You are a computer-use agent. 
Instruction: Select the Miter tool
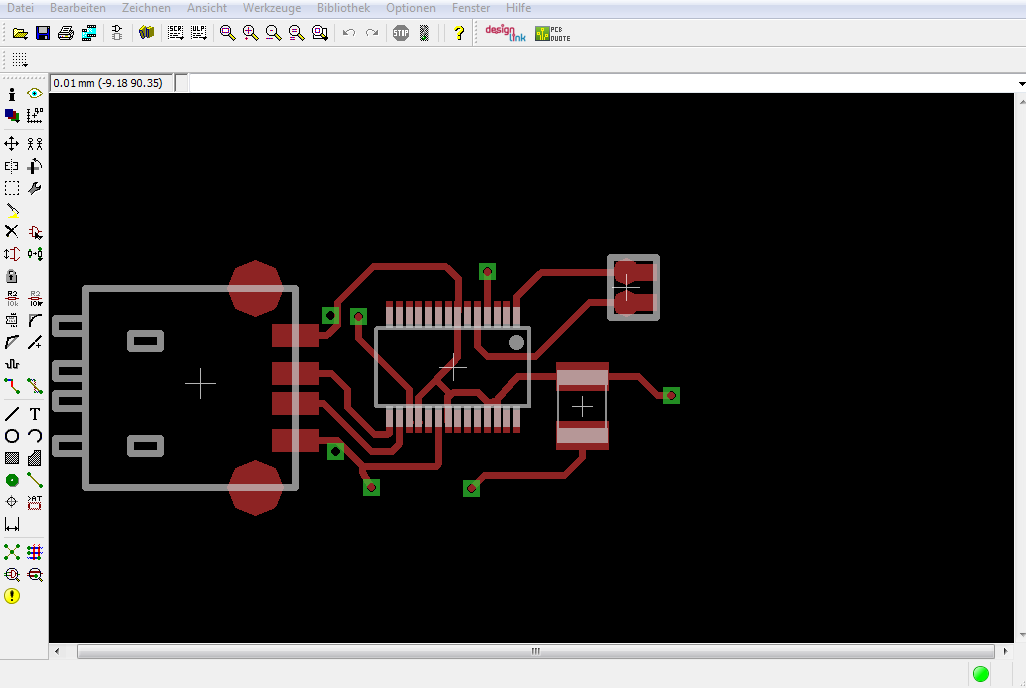coord(35,320)
